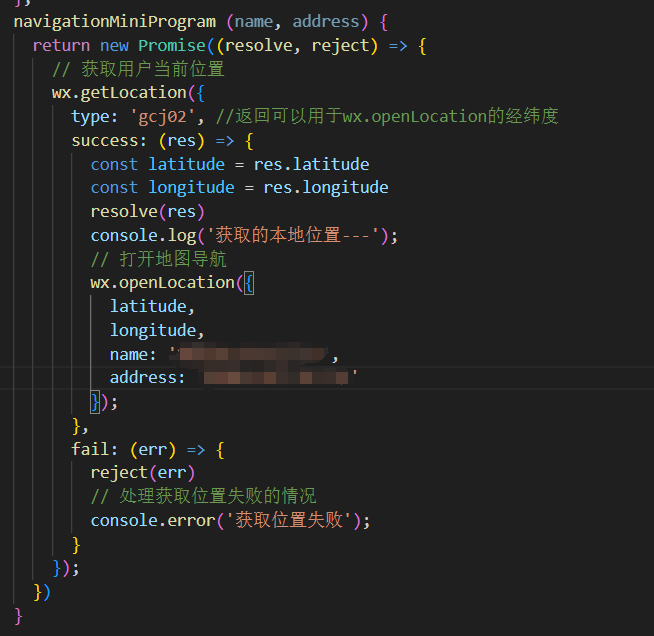This screenshot has height=636, width=654.
Task: Click 'const latitude = res.latitude' line
Action: 230,164
